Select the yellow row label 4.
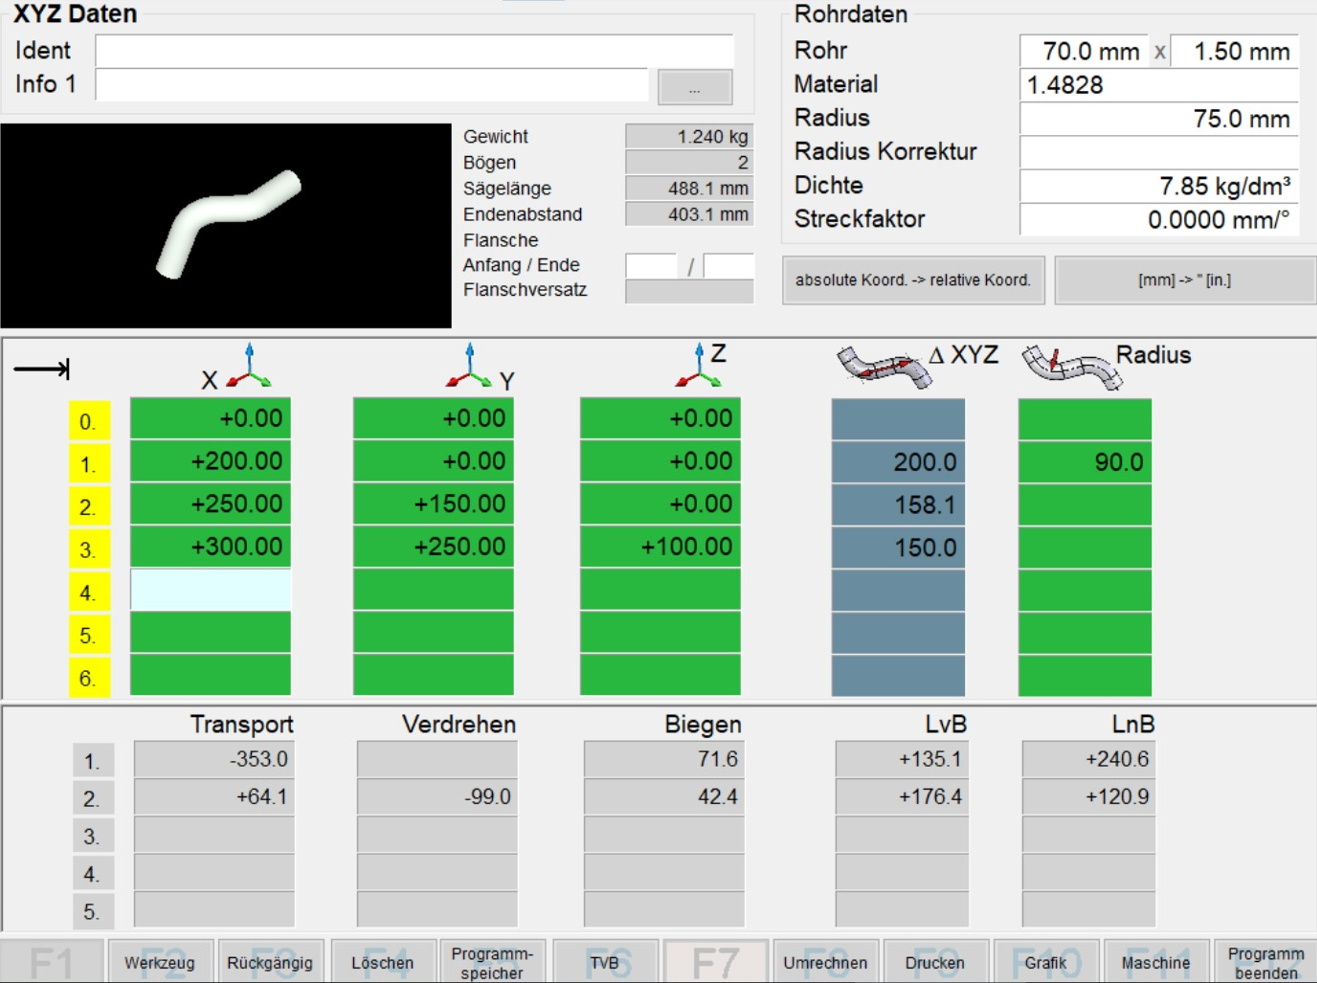The width and height of the screenshot is (1317, 983). tap(88, 593)
